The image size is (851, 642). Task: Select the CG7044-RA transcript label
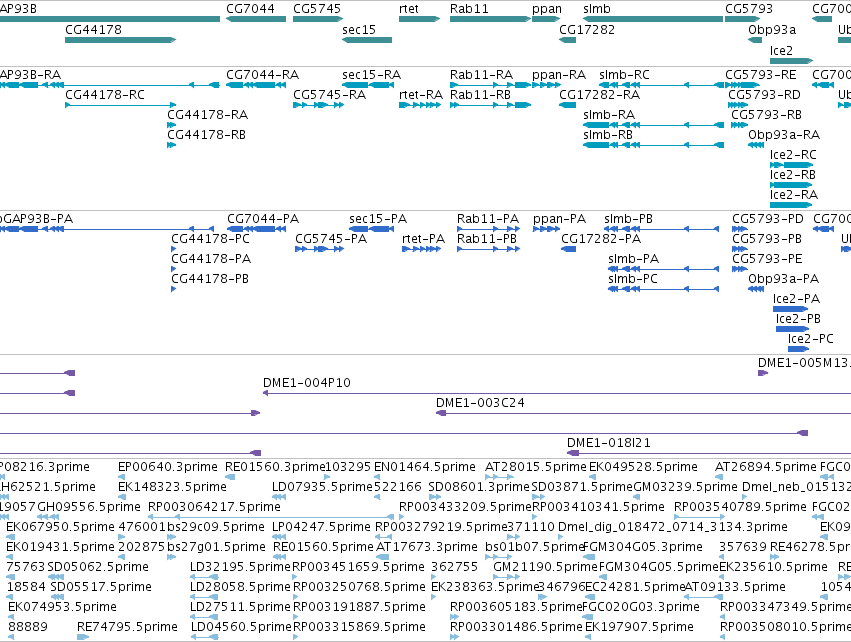[x=262, y=75]
